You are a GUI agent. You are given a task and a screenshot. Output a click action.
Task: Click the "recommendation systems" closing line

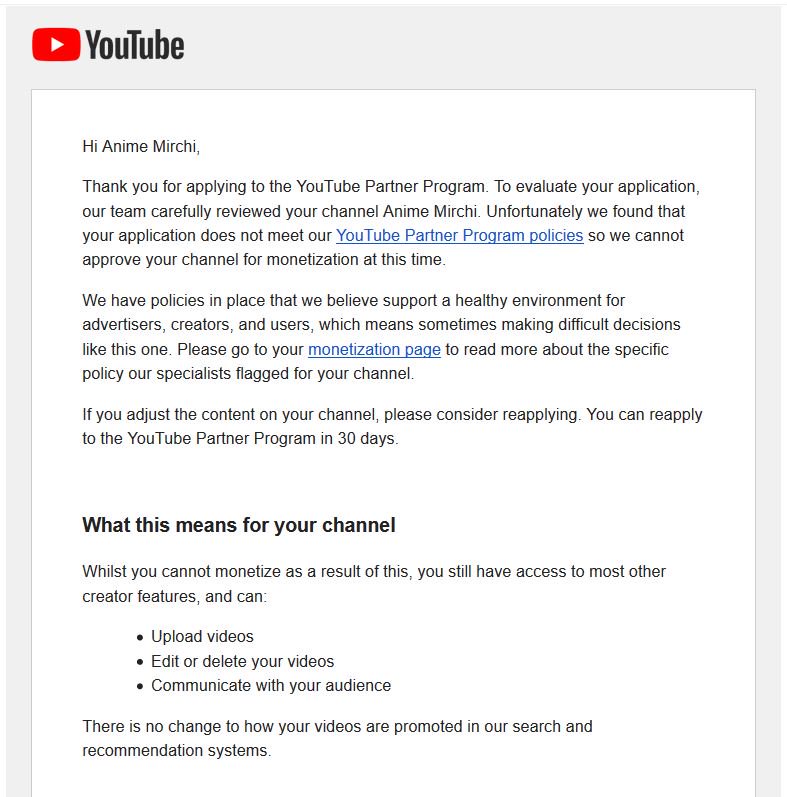(177, 750)
